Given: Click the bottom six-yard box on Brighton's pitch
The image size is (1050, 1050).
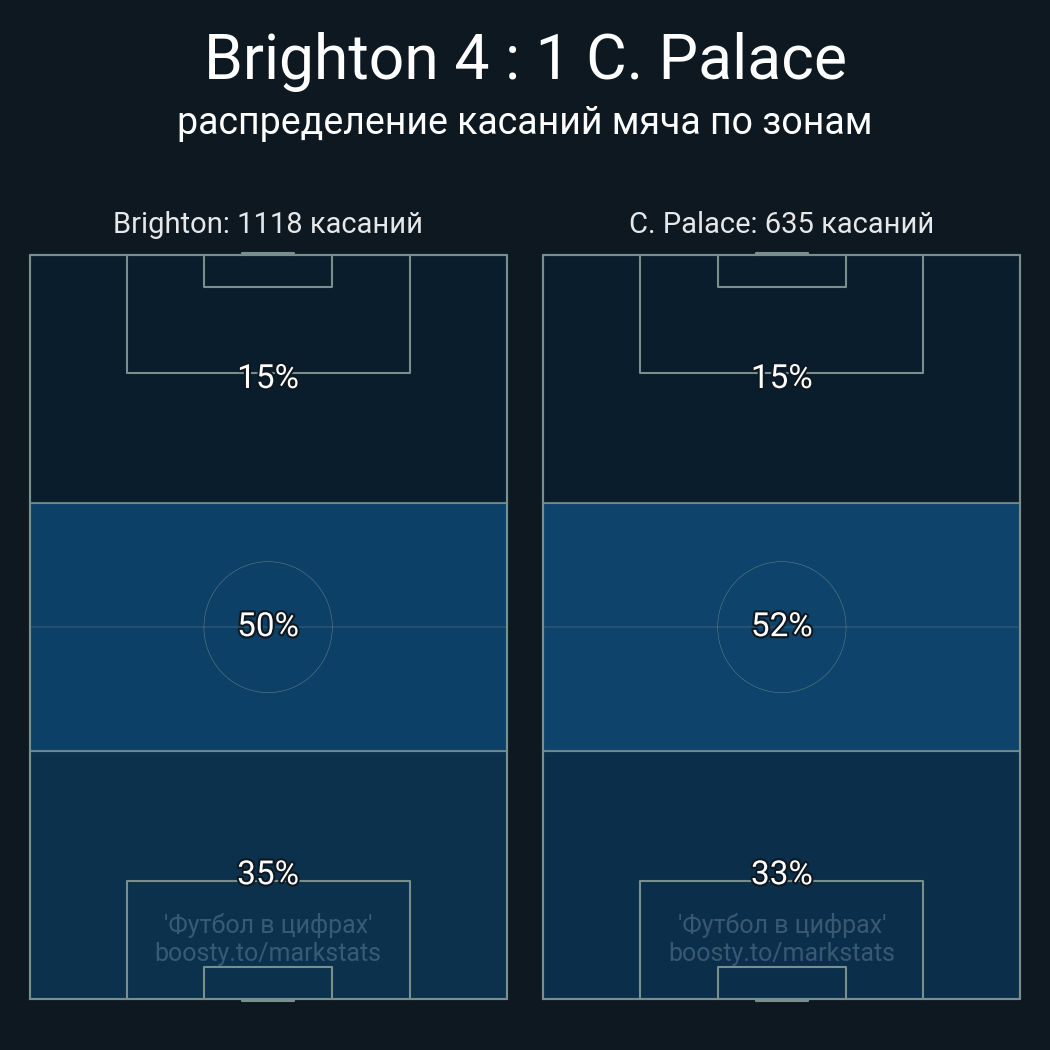Looking at the screenshot, I should pos(268,983).
